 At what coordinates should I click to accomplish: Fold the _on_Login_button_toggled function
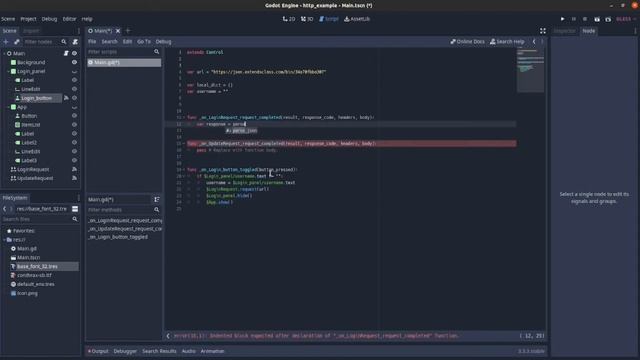click(x=184, y=170)
